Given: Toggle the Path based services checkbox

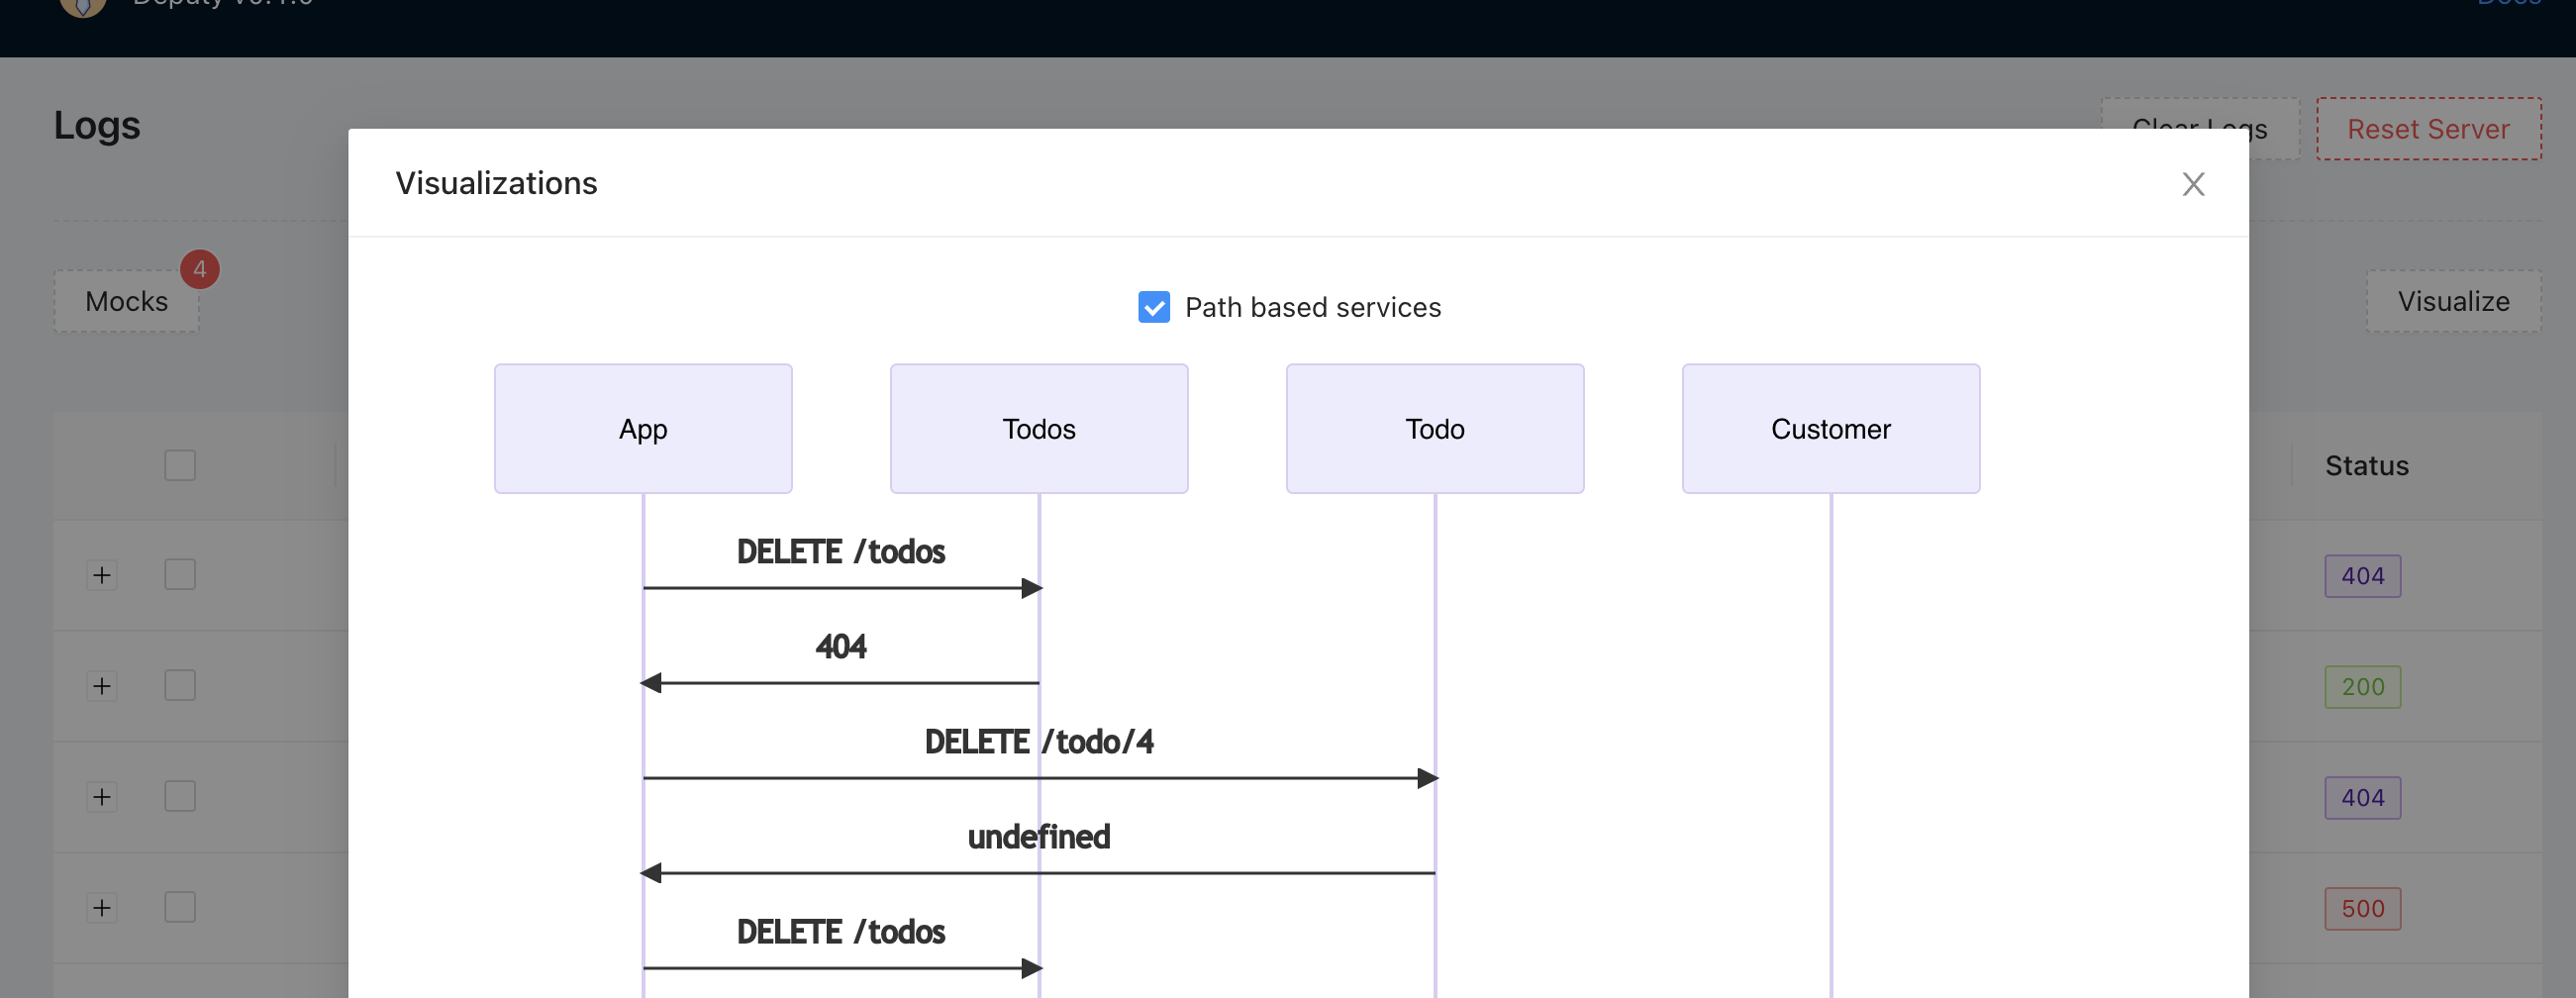Looking at the screenshot, I should [1153, 307].
